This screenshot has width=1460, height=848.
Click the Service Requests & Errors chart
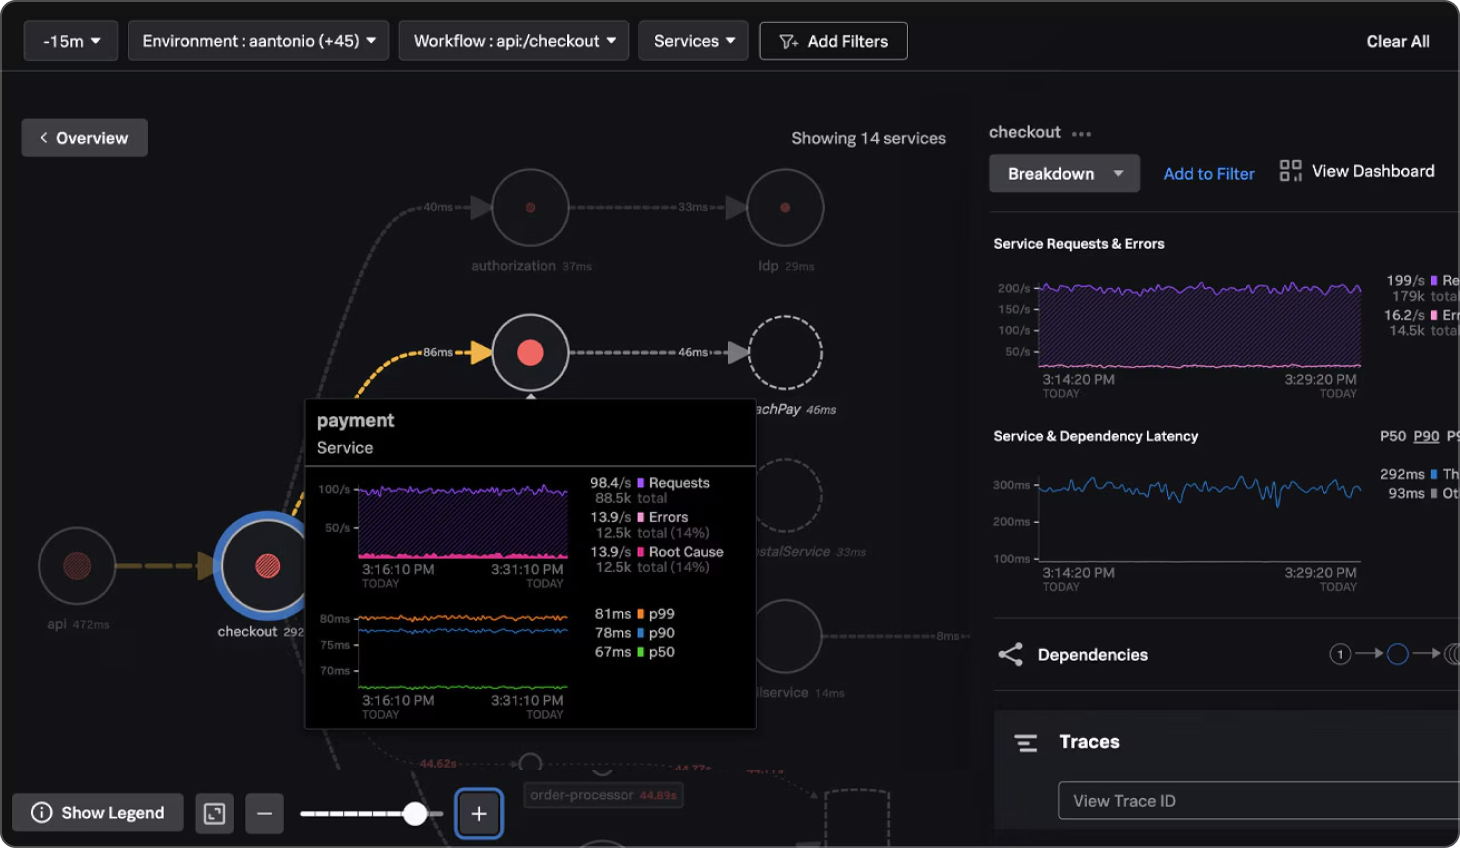click(x=1200, y=325)
